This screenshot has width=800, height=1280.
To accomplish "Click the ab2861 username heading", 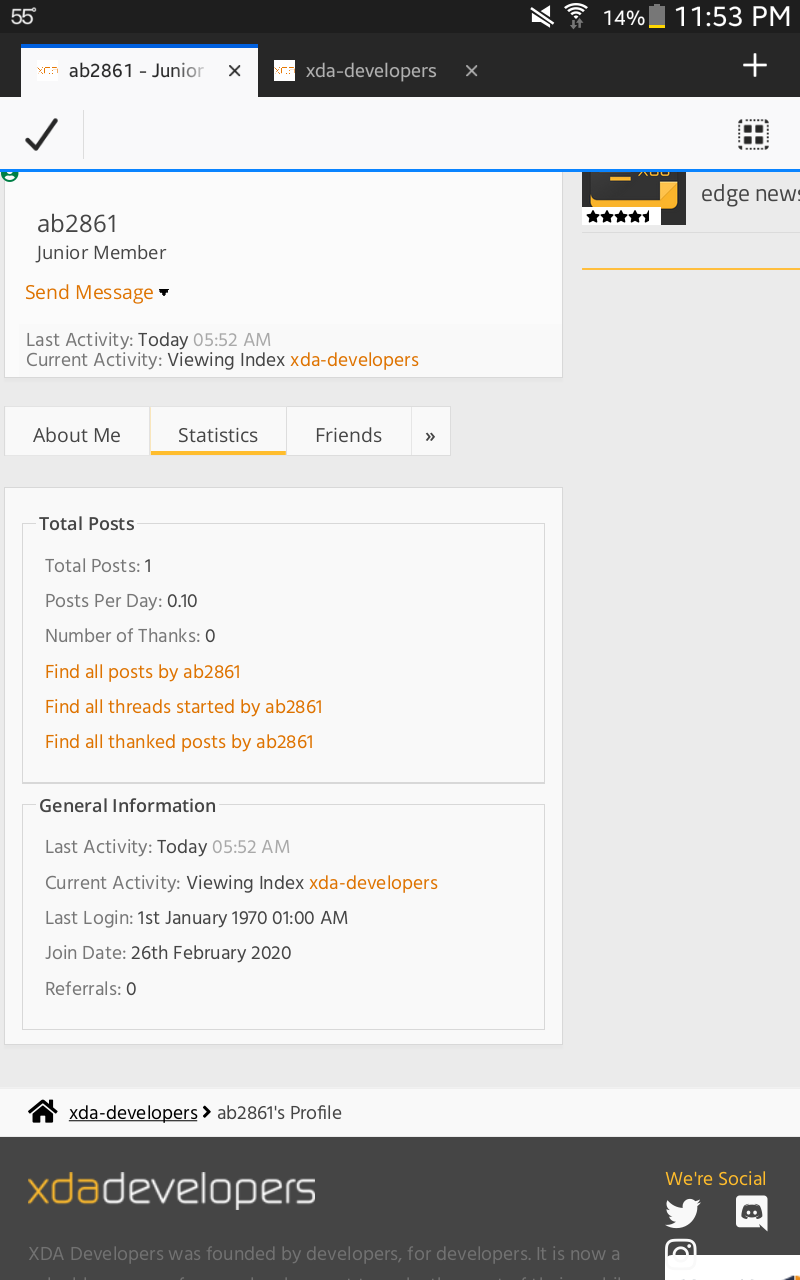I will pyautogui.click(x=77, y=223).
